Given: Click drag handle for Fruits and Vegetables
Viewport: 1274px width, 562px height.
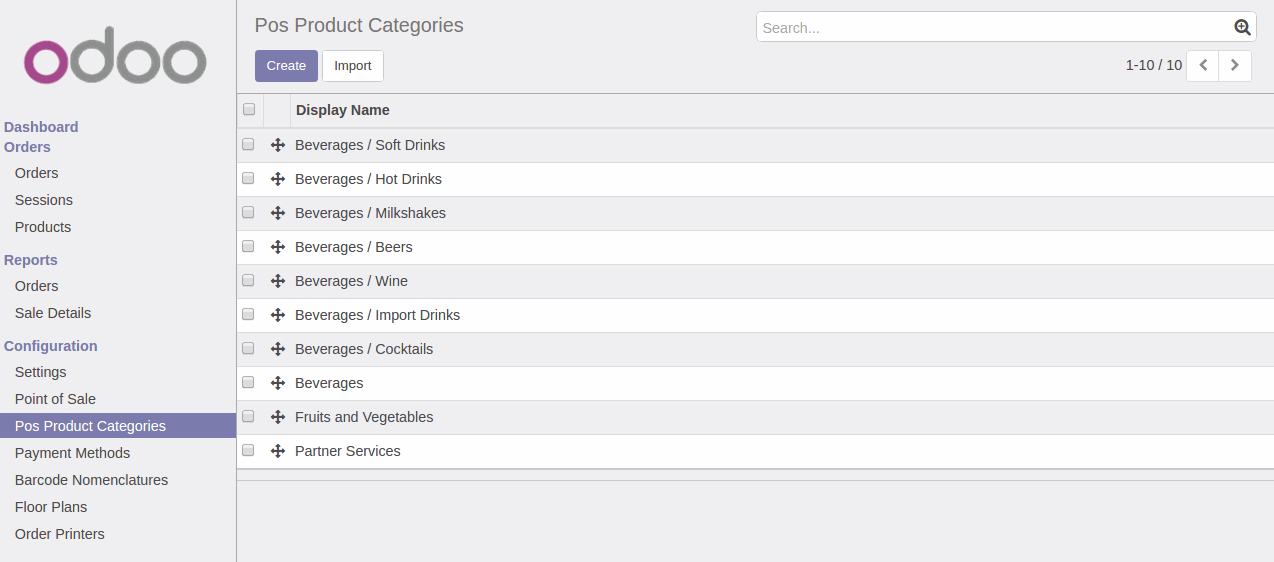Looking at the screenshot, I should tap(278, 417).
